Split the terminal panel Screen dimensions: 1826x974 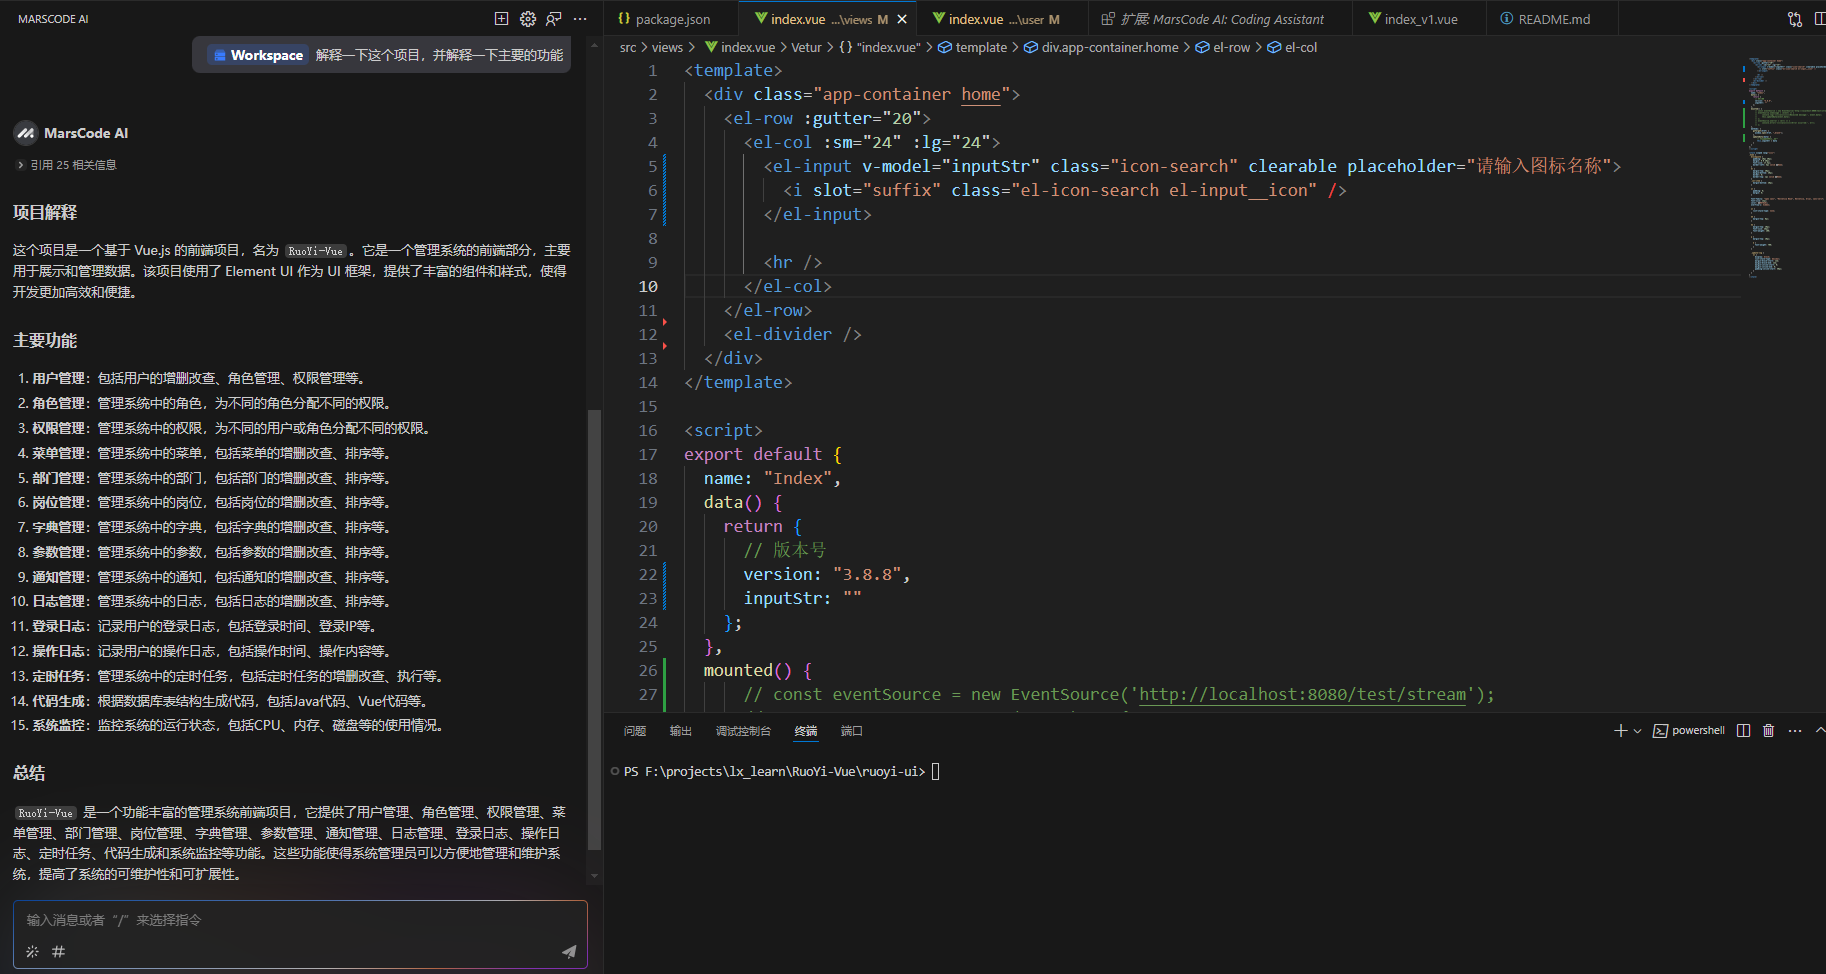(1743, 731)
